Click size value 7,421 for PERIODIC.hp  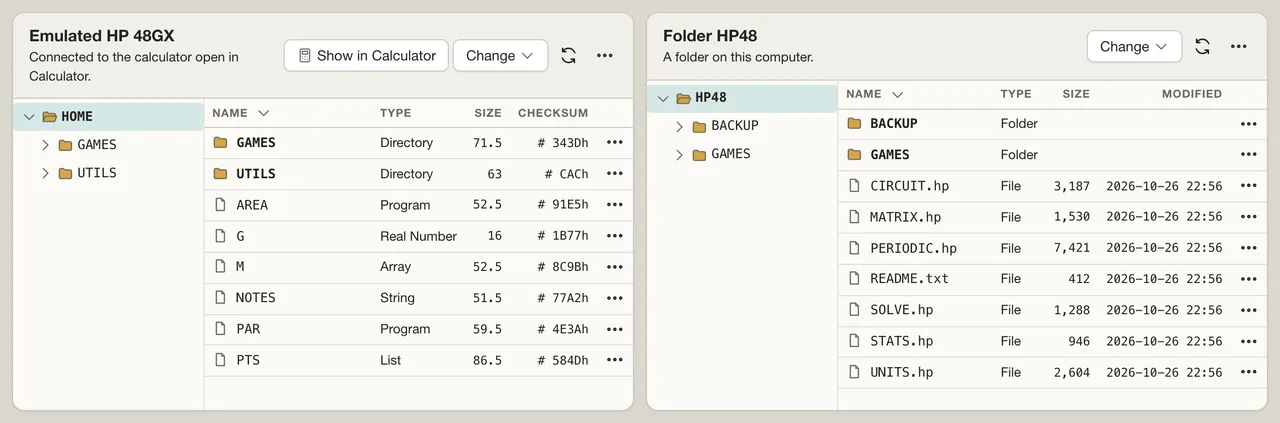point(1072,248)
